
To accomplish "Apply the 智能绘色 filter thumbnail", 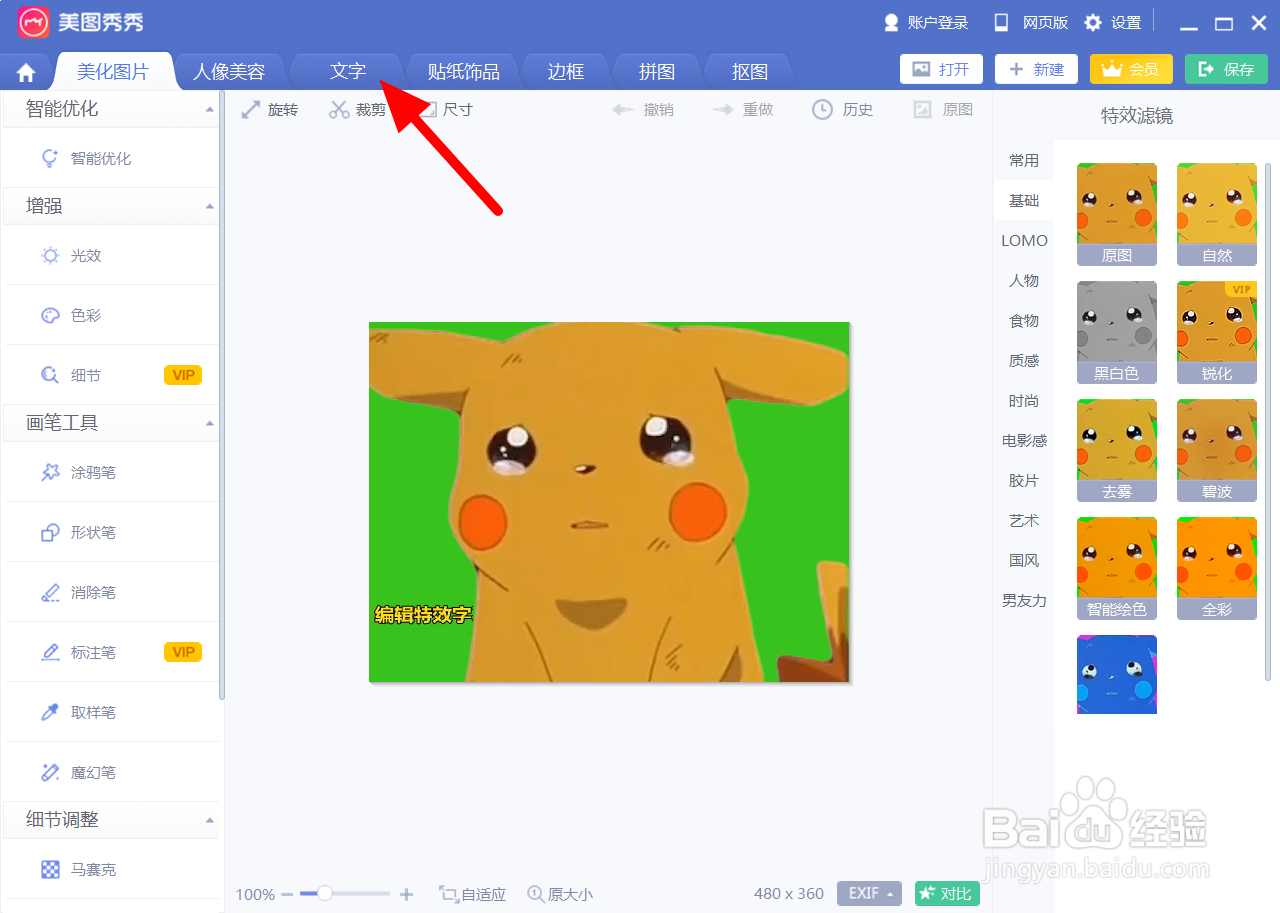I will [1117, 568].
